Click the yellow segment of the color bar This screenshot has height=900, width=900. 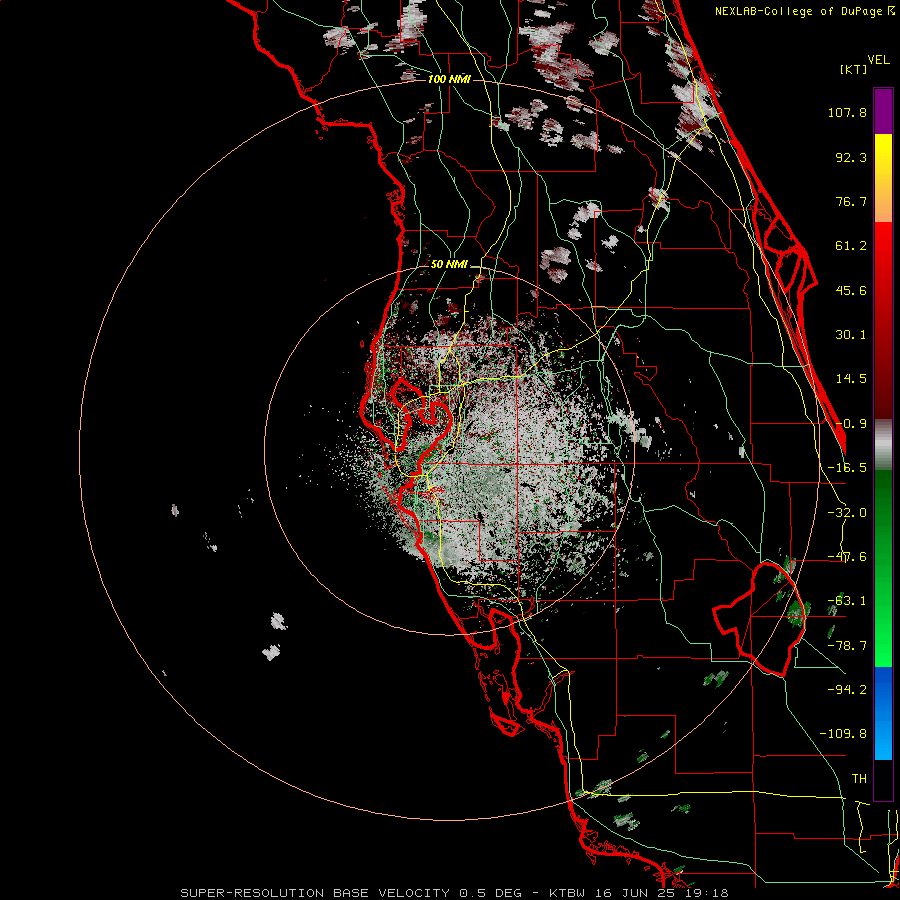tap(883, 178)
